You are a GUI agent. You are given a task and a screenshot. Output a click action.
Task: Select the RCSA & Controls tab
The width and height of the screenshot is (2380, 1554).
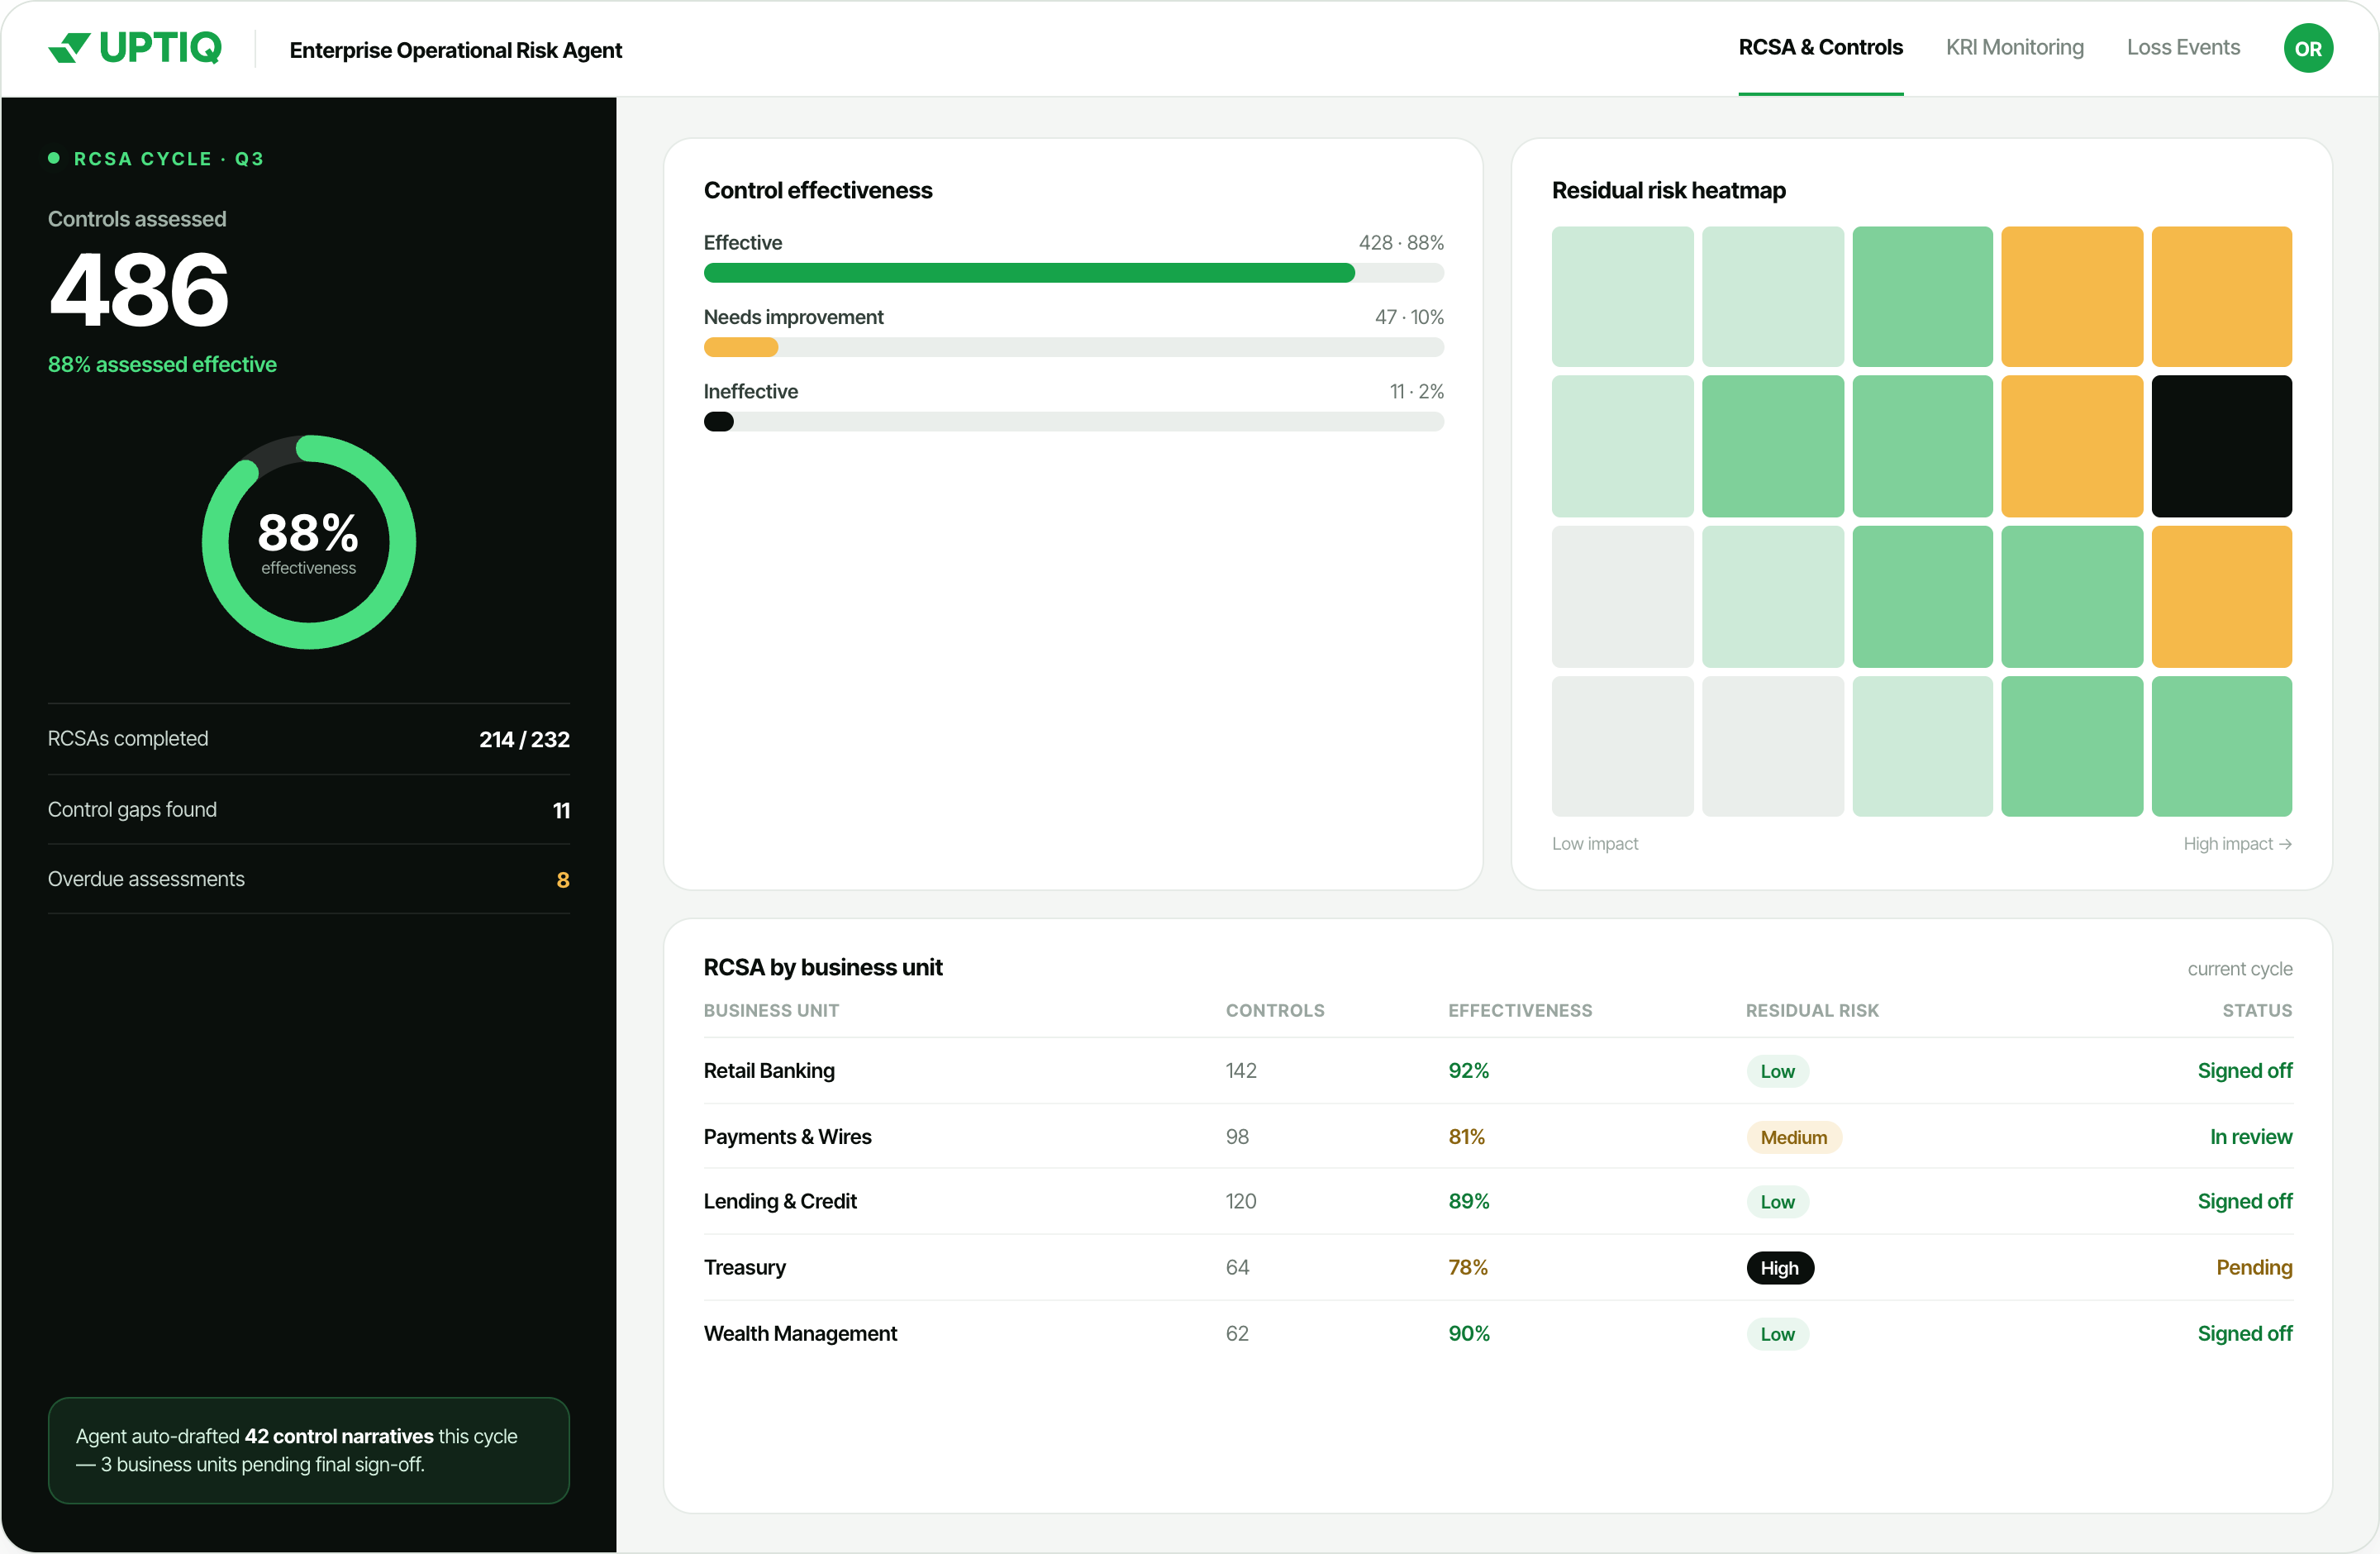(x=1820, y=48)
